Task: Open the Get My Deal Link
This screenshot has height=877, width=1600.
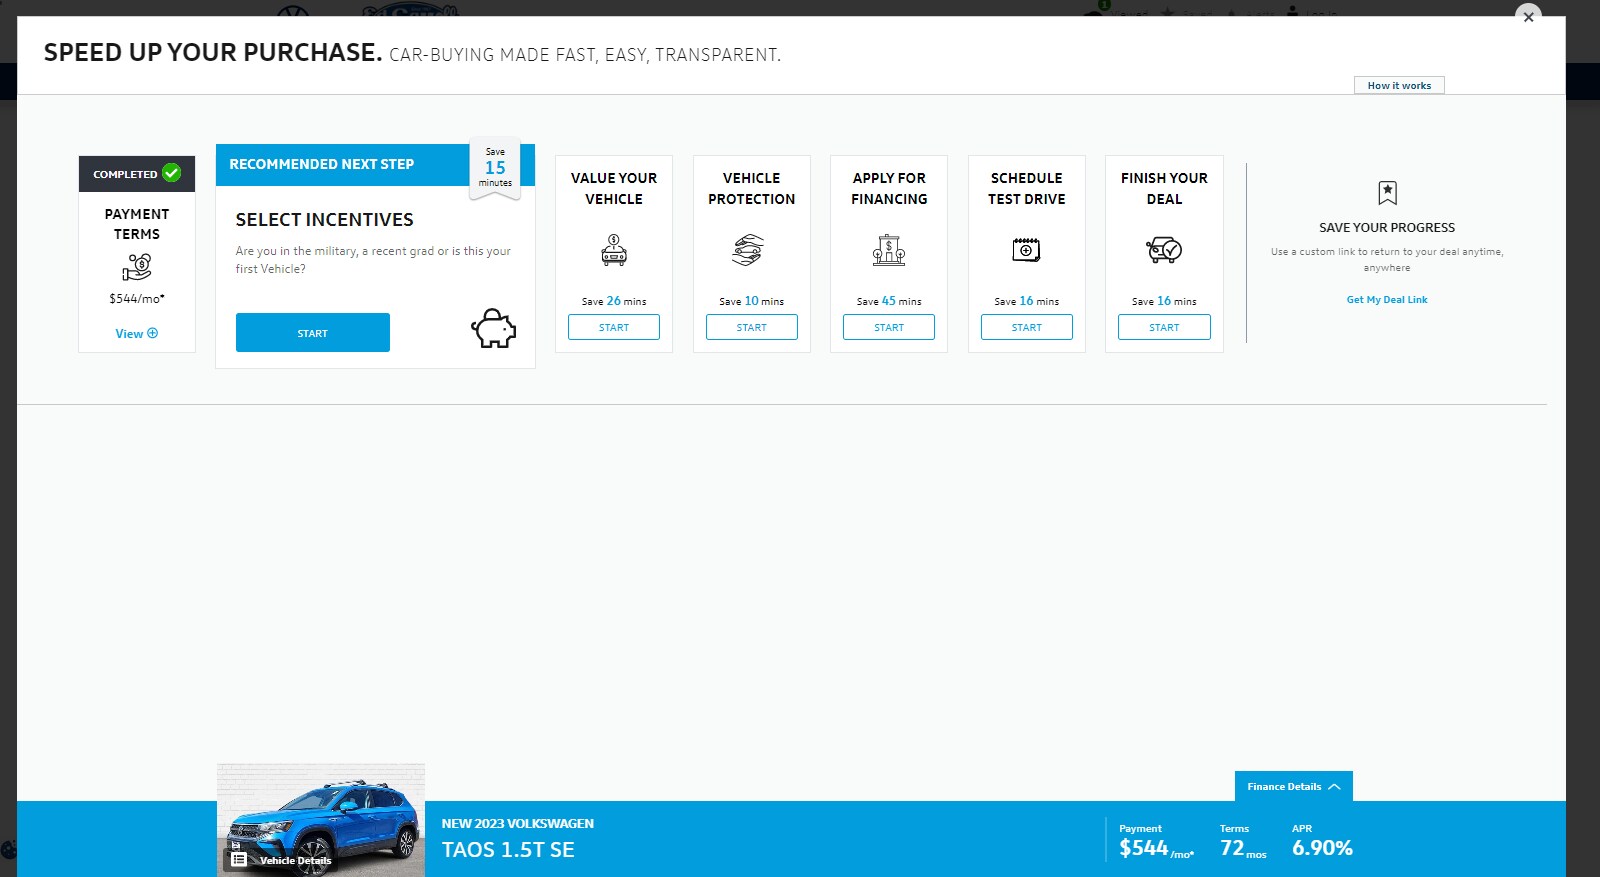Action: [1387, 300]
